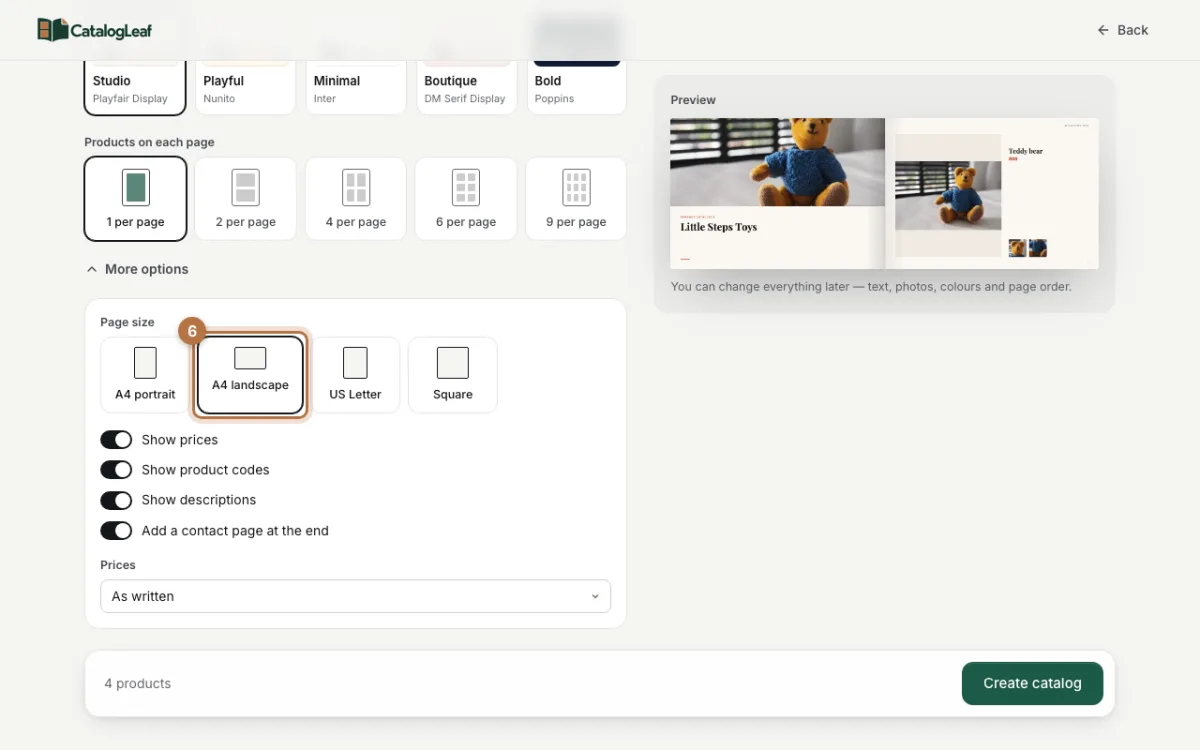This screenshot has height=750, width=1200.
Task: Click the "Page size" label
Action: 127,322
